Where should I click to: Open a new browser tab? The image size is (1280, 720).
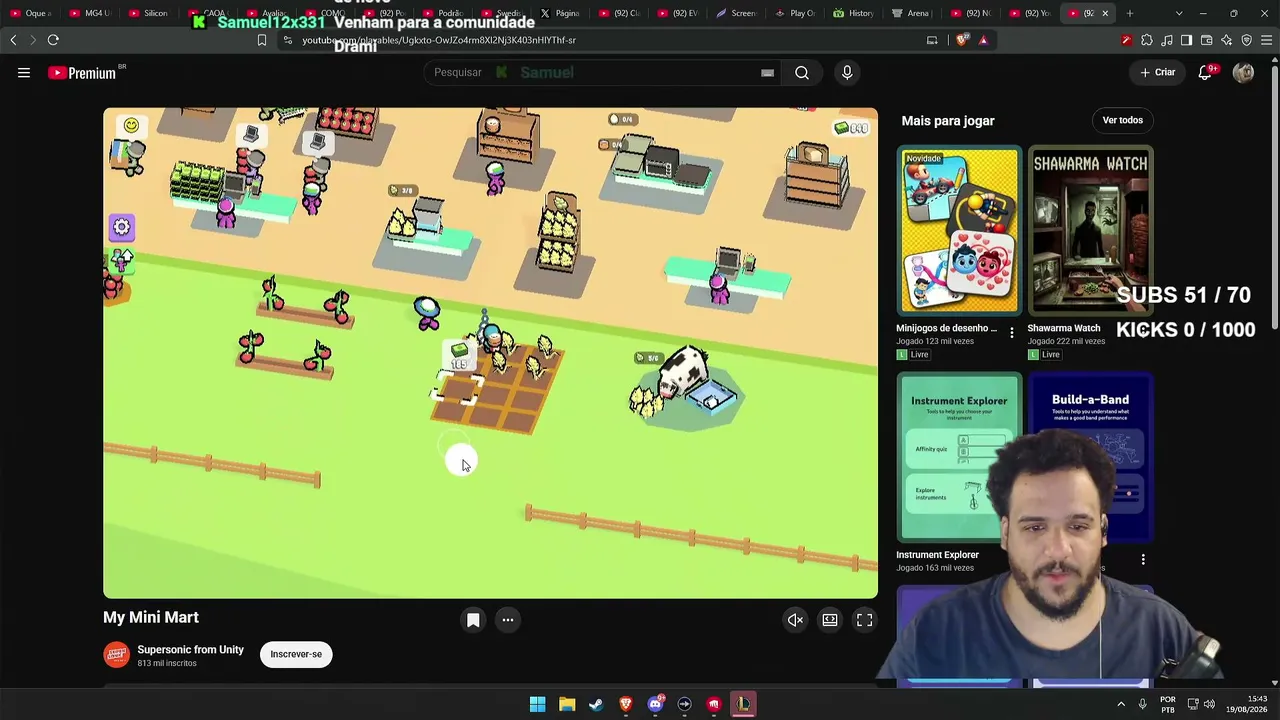coord(1130,13)
